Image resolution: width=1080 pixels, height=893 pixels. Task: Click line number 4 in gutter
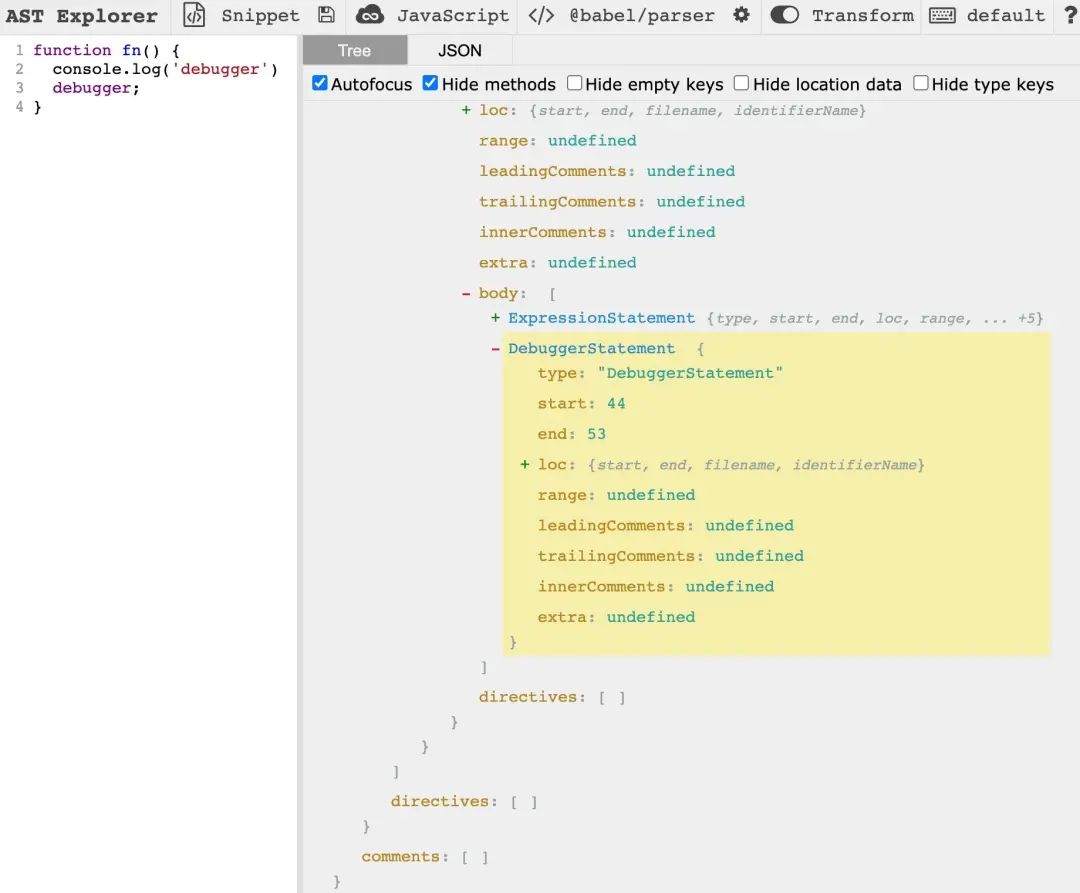coord(19,107)
